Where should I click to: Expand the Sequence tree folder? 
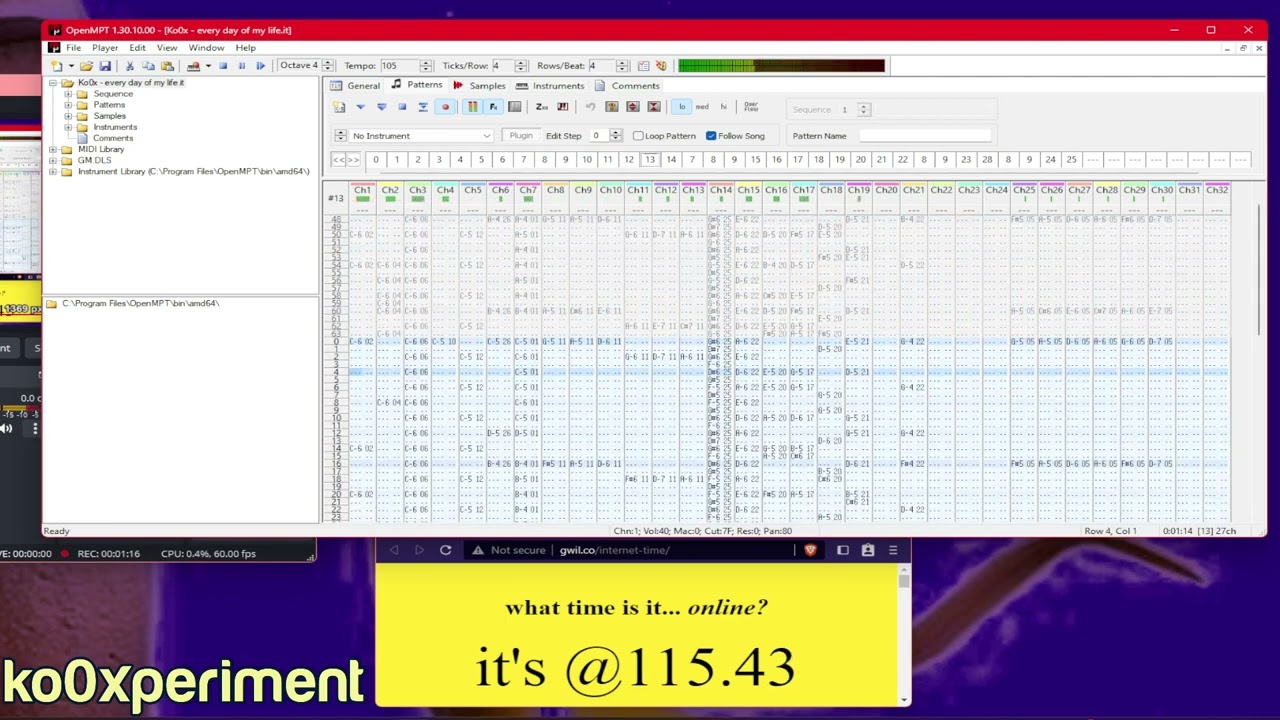68,94
